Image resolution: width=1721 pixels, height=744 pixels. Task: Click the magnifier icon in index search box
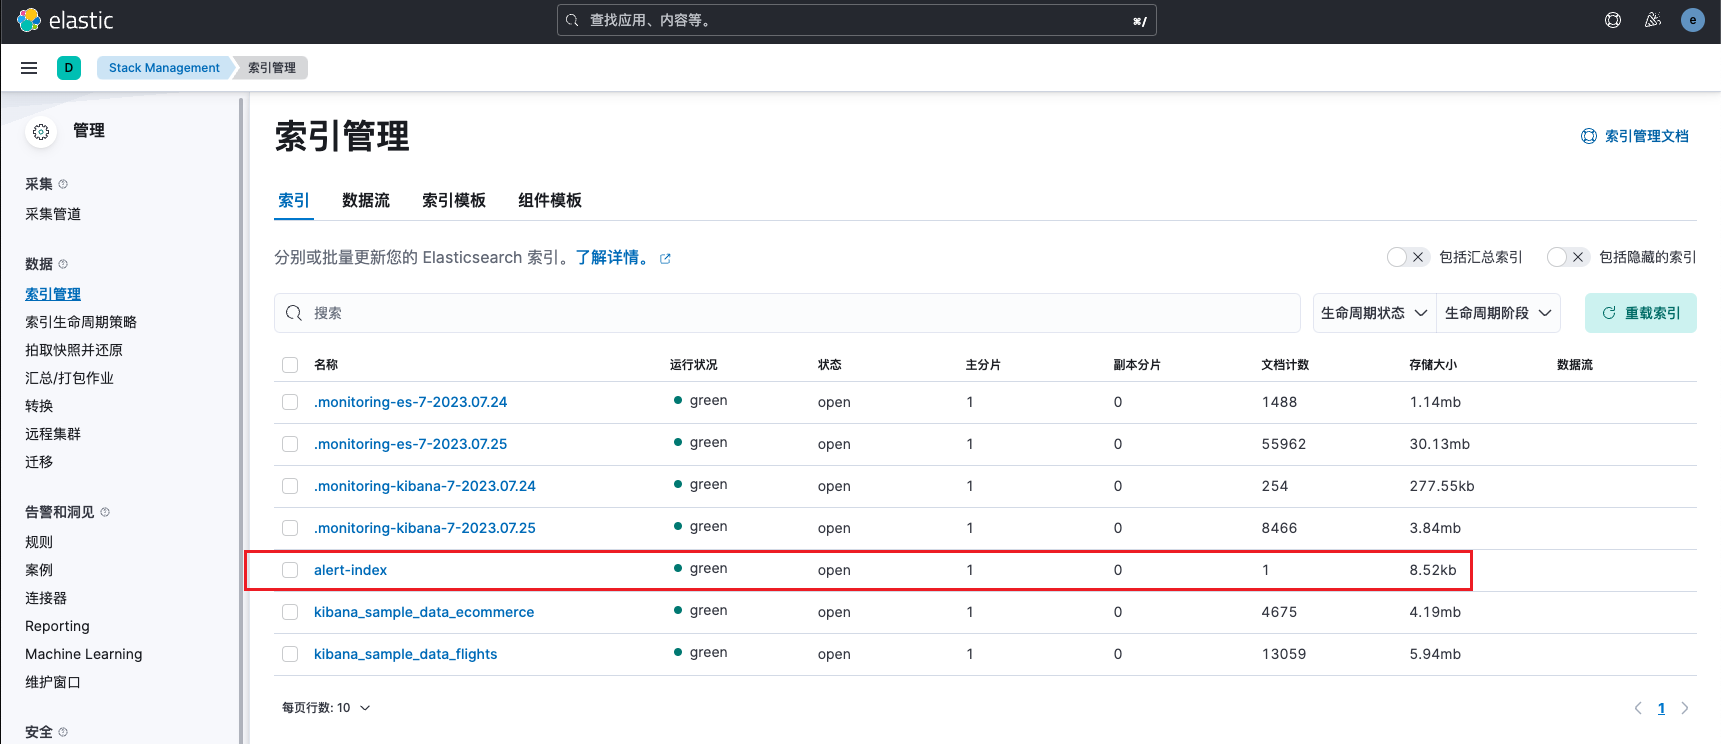pos(294,313)
